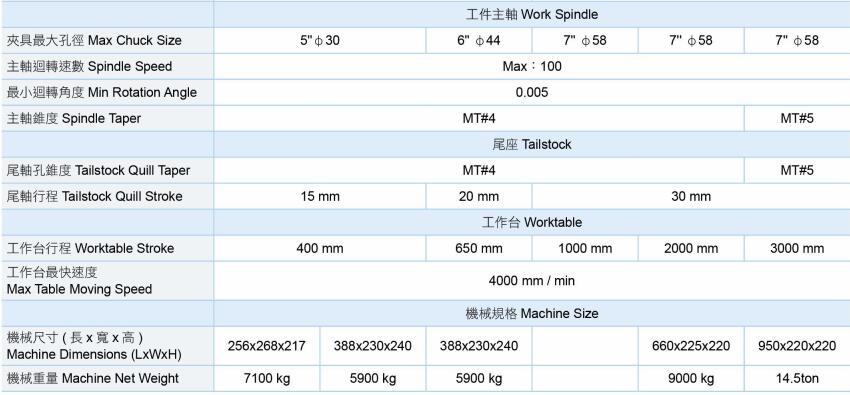
Task: Click the Work Spindle section header
Action: click(532, 15)
